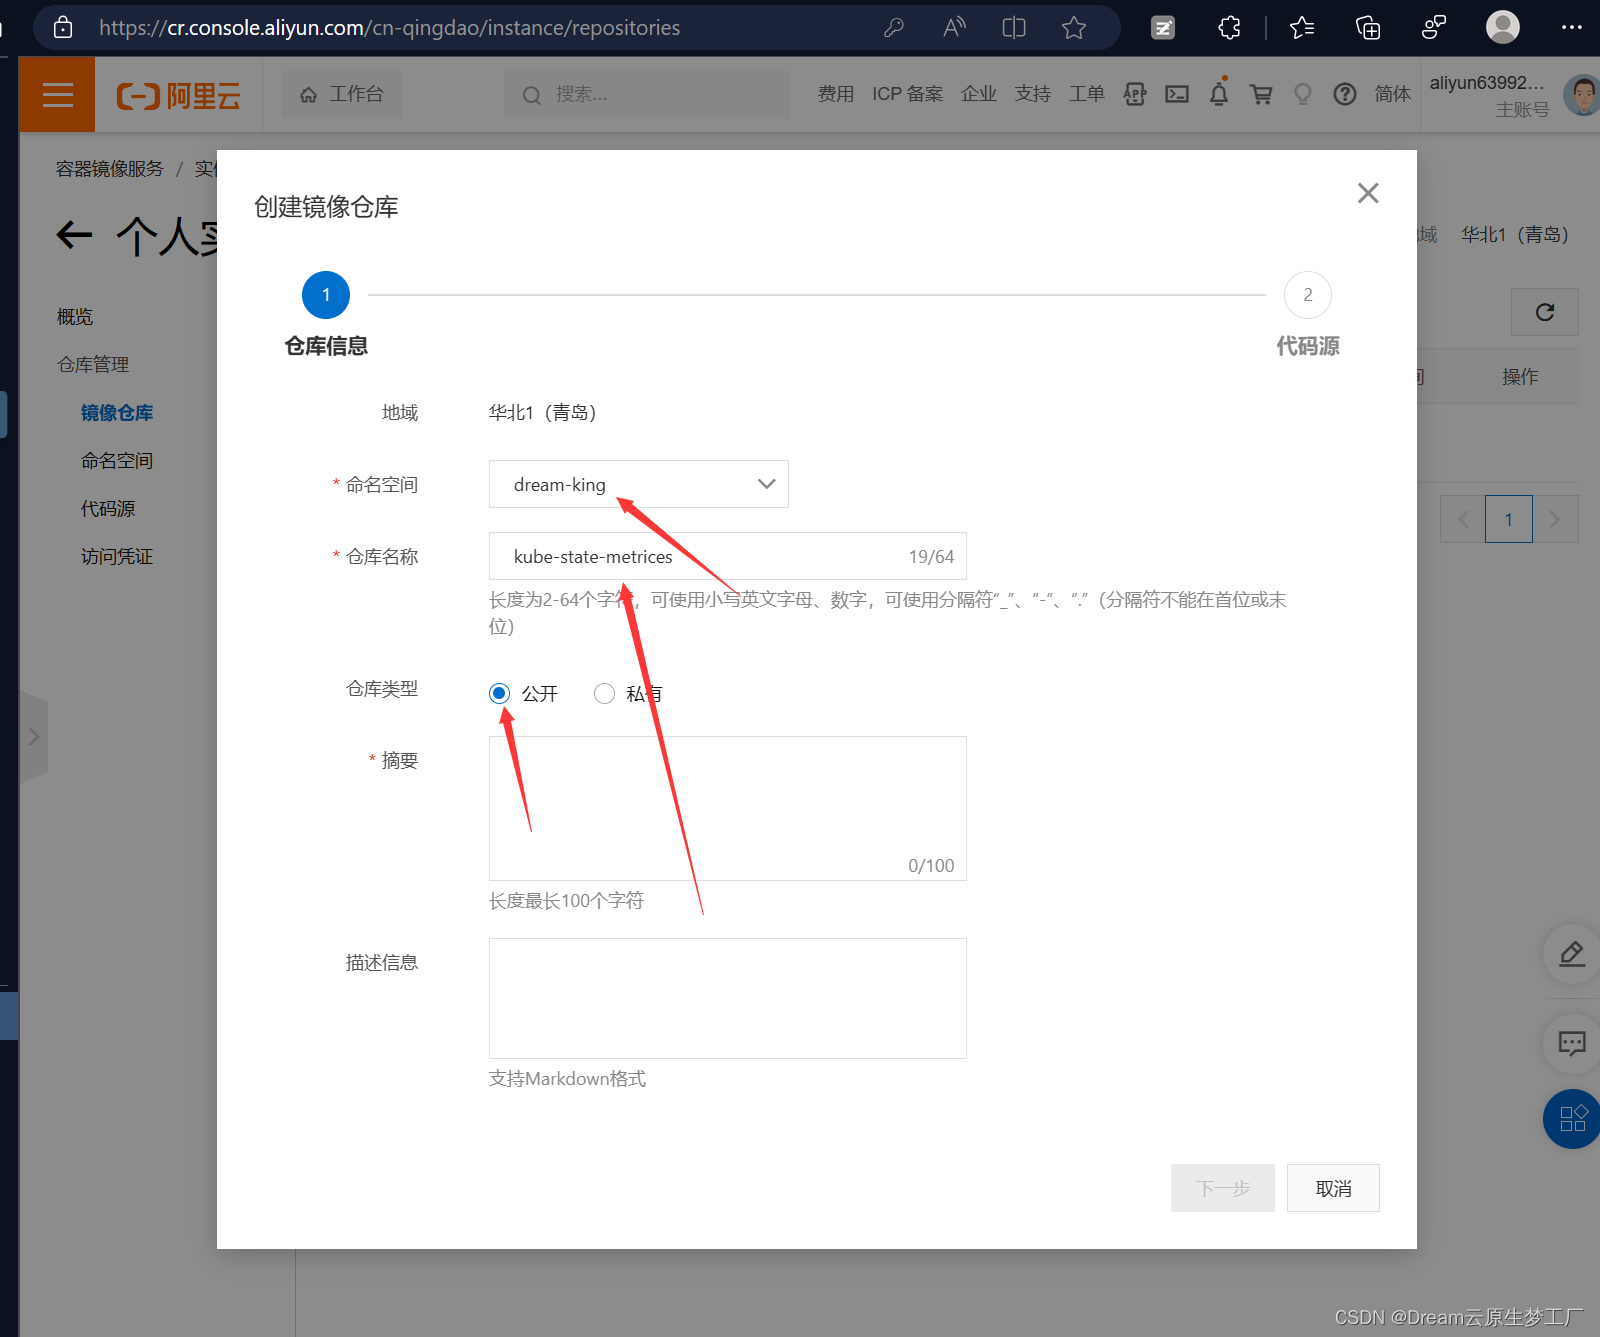Screen dimensions: 1600x1337
Task: Open the help question mark
Action: 1345,94
